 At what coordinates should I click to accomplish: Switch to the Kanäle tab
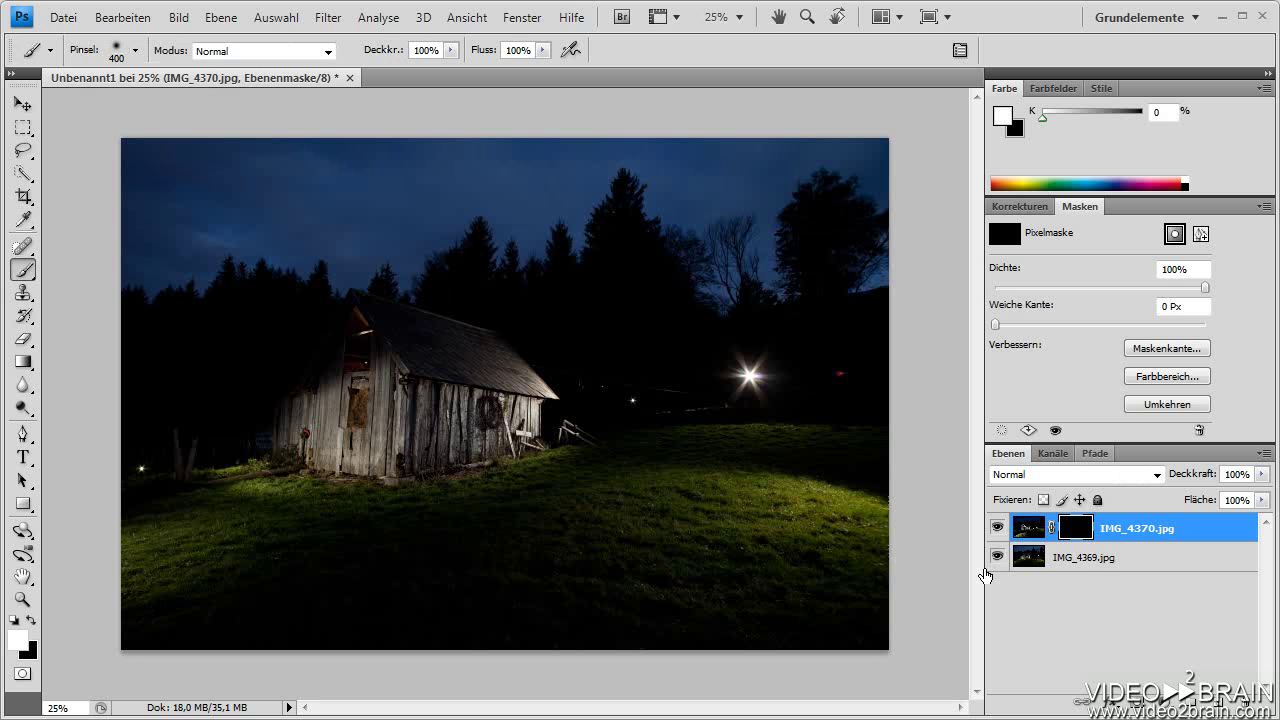[1053, 453]
